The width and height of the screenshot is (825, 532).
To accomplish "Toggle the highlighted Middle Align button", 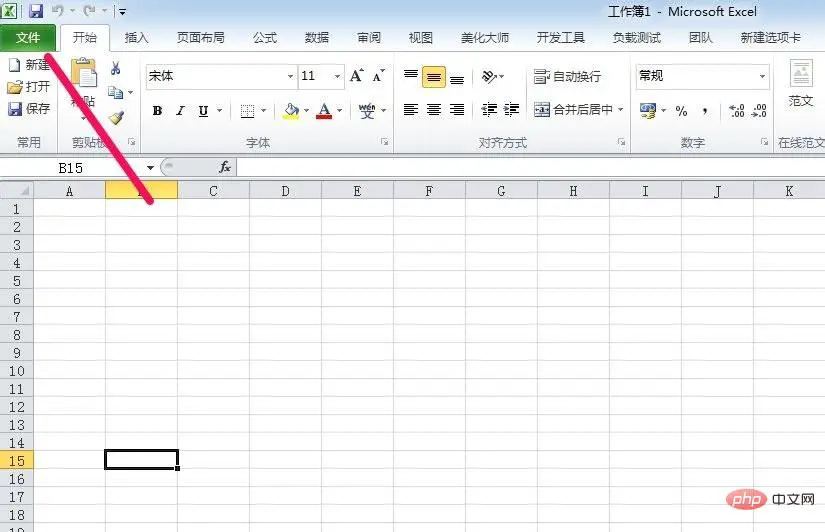I will (434, 77).
